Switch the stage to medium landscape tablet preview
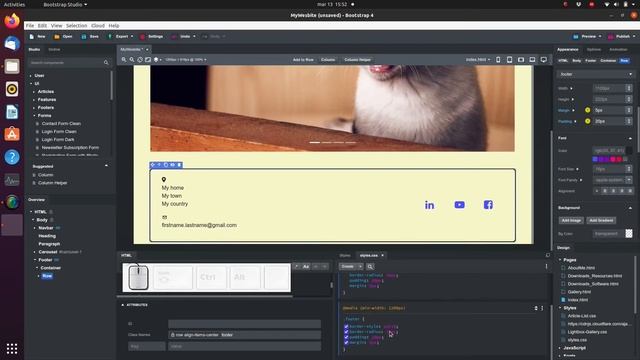 point(521,60)
